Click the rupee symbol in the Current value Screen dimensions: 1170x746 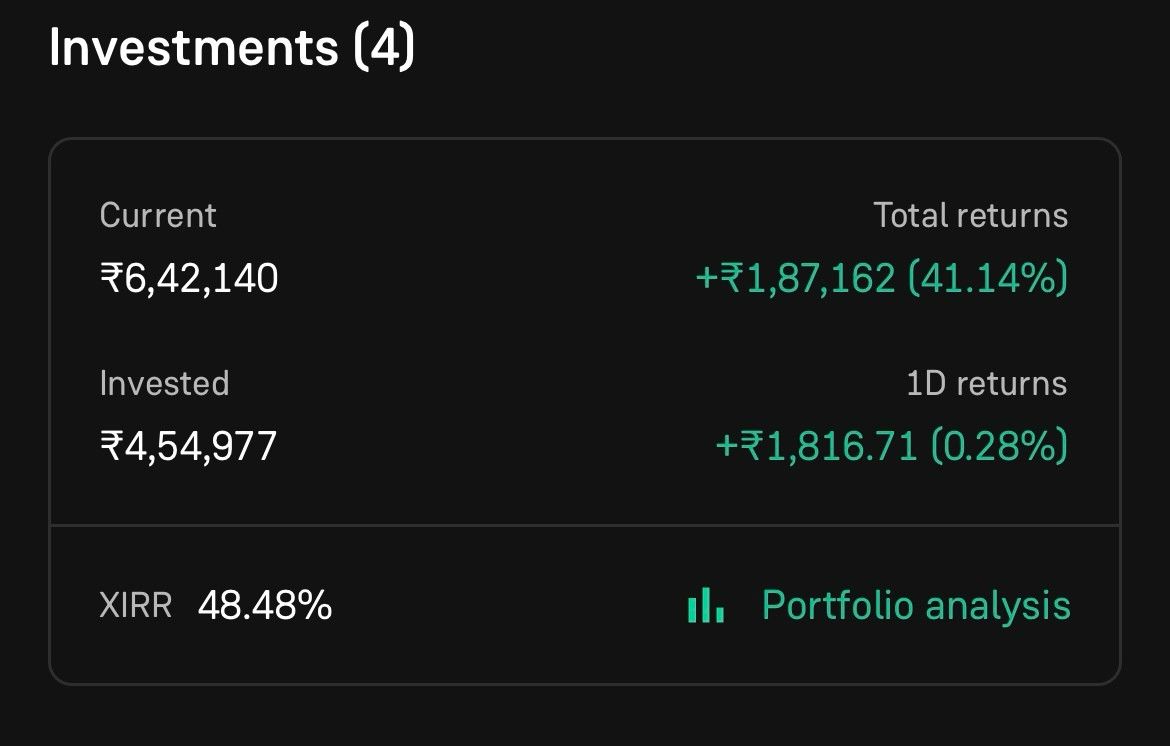111,278
